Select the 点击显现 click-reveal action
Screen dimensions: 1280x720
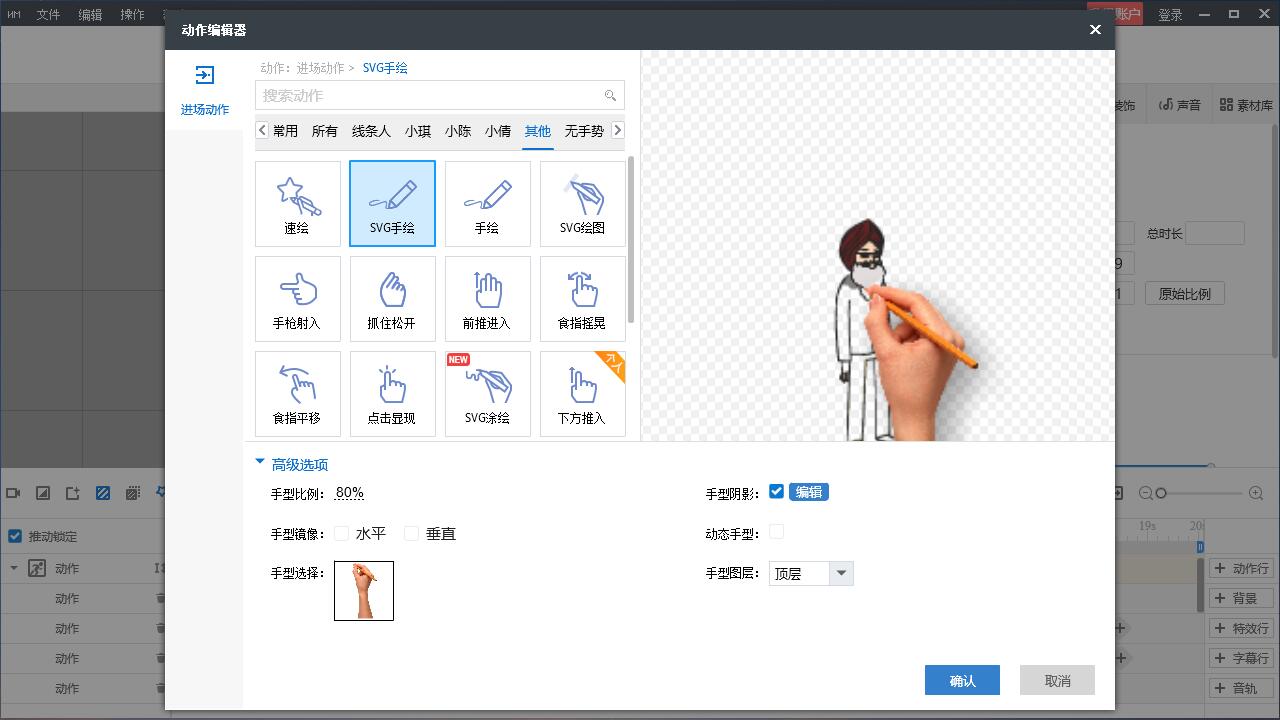(392, 393)
